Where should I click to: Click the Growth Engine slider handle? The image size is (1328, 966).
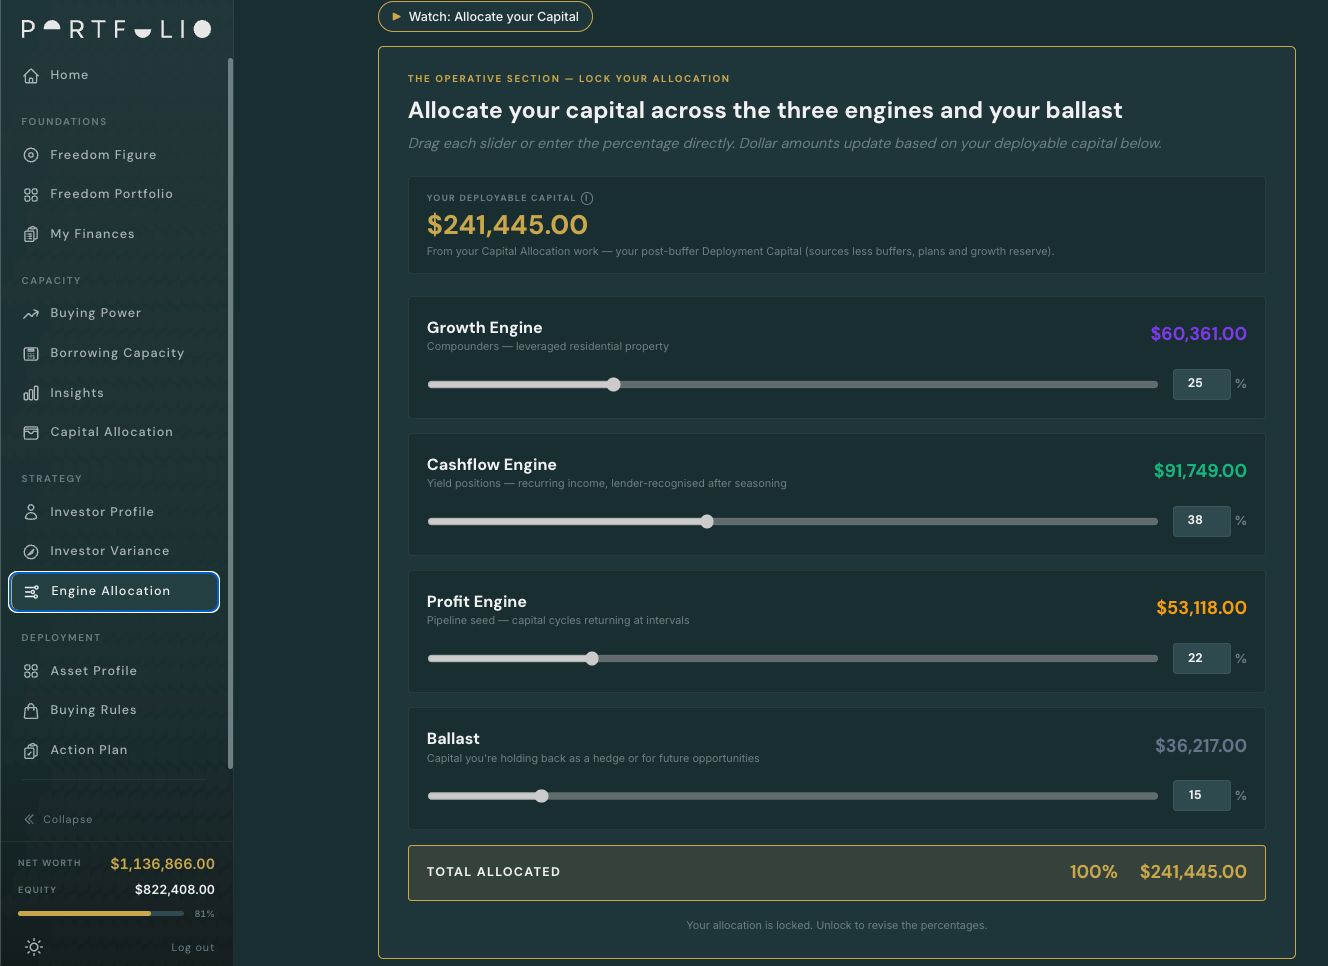[614, 384]
